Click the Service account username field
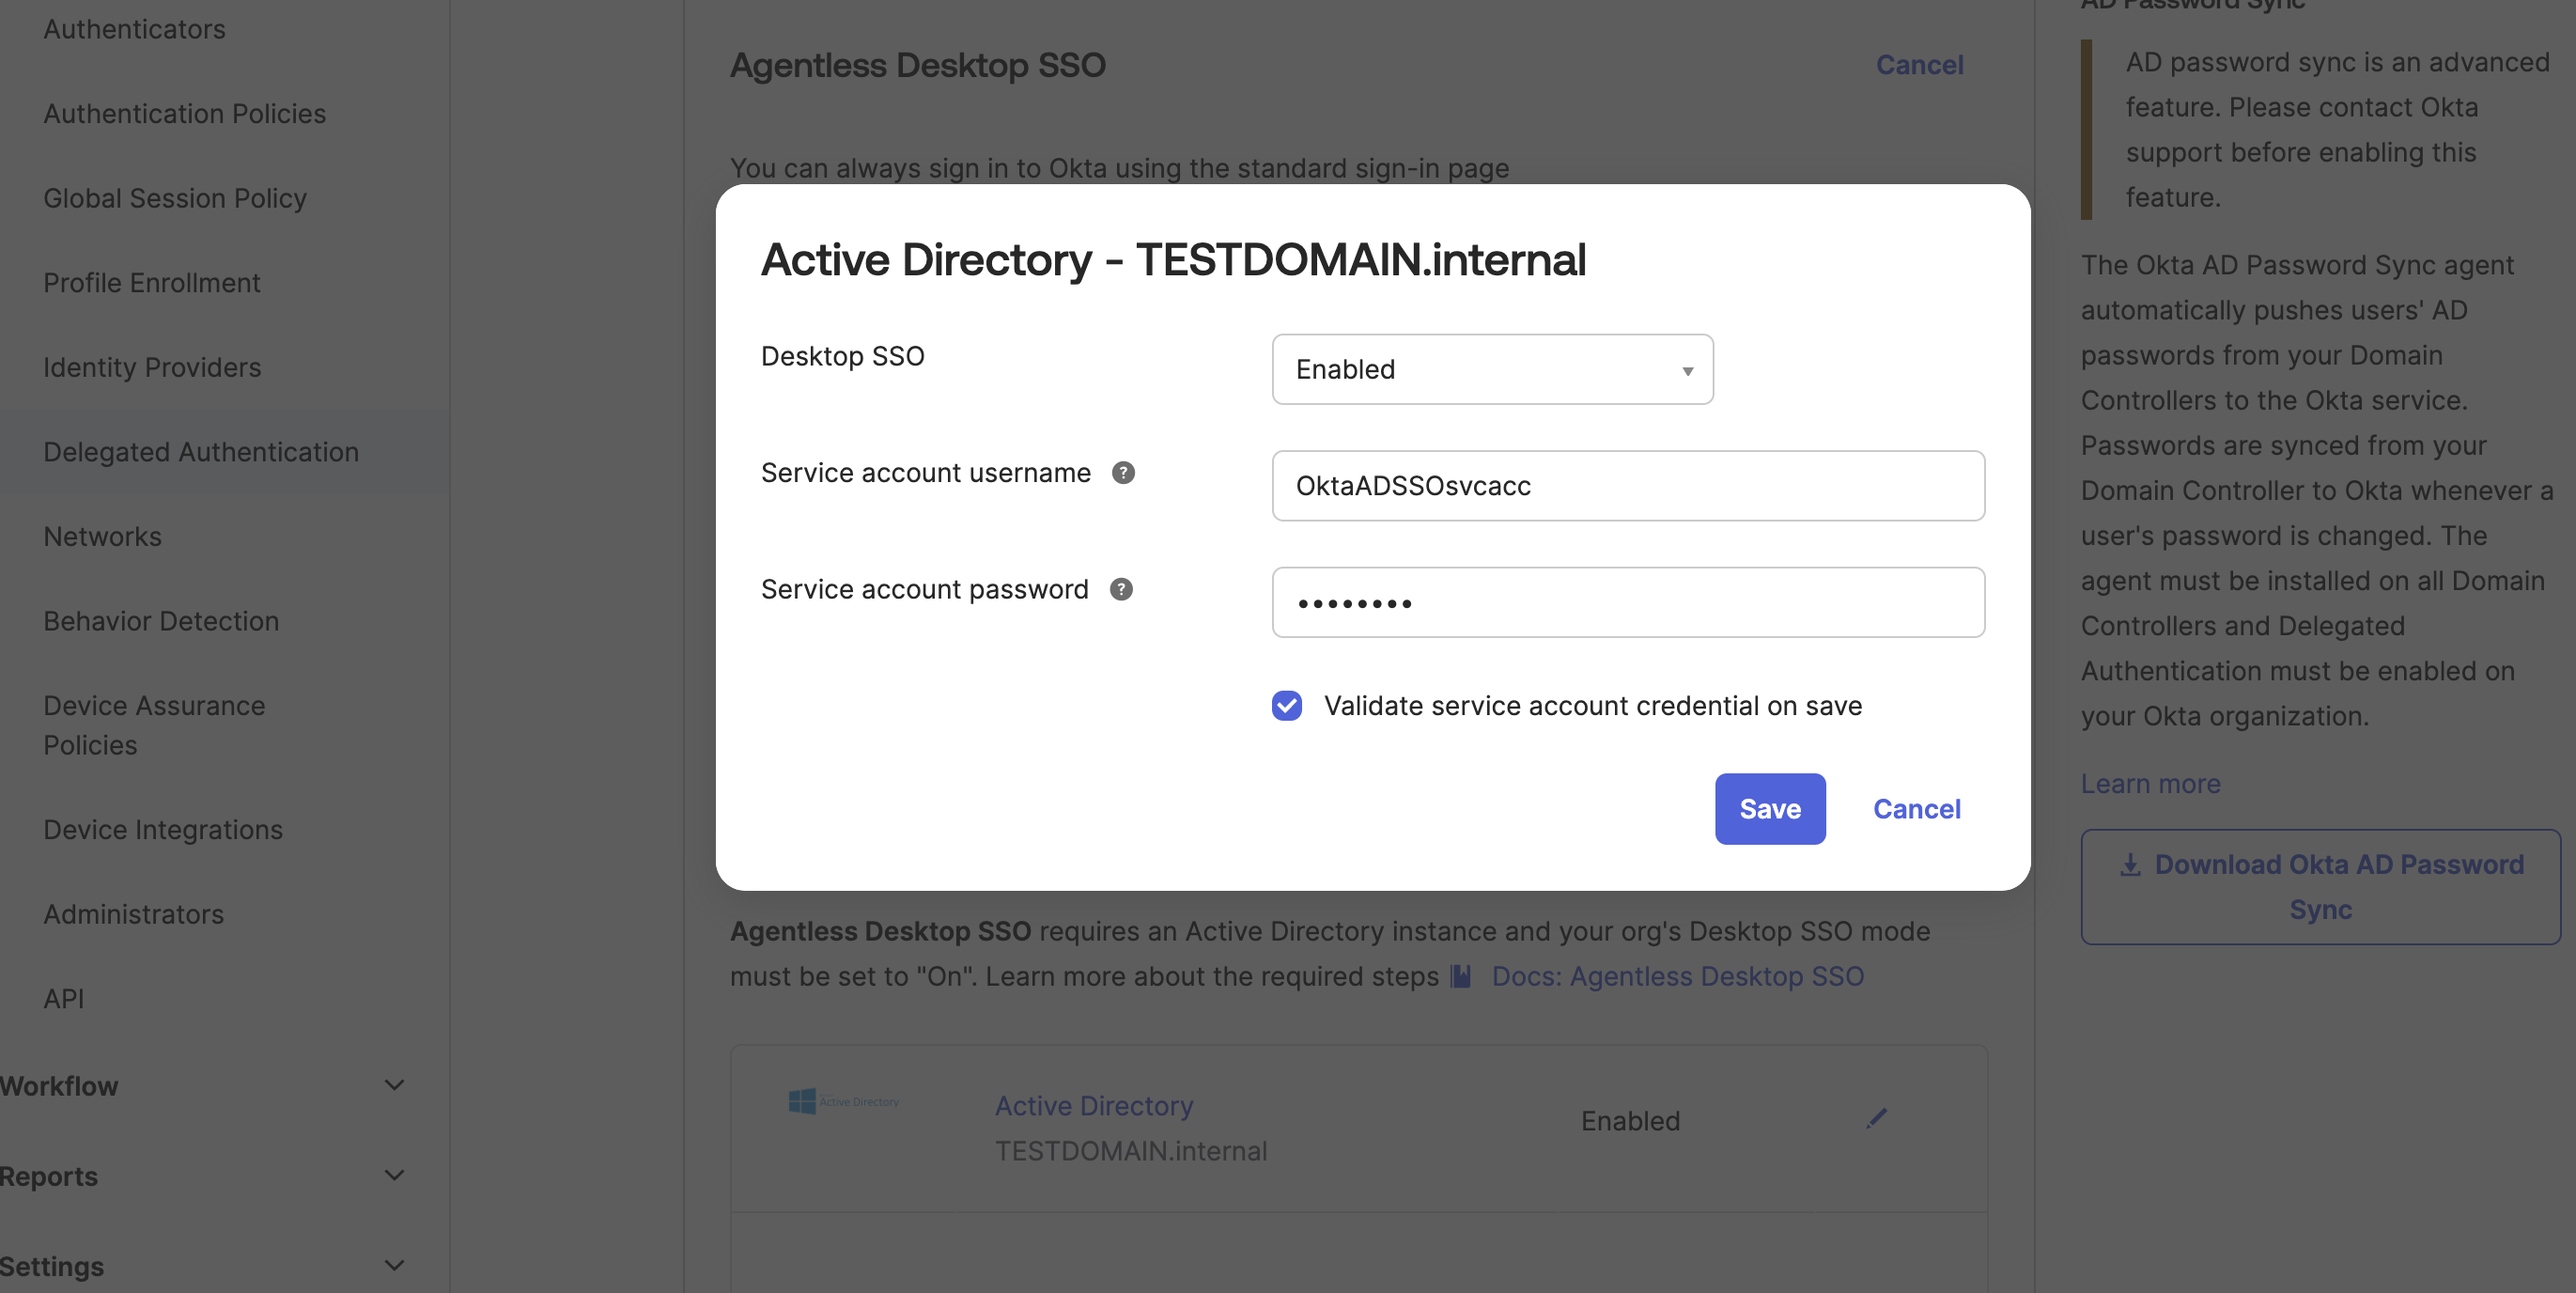This screenshot has height=1293, width=2576. pyautogui.click(x=1627, y=486)
